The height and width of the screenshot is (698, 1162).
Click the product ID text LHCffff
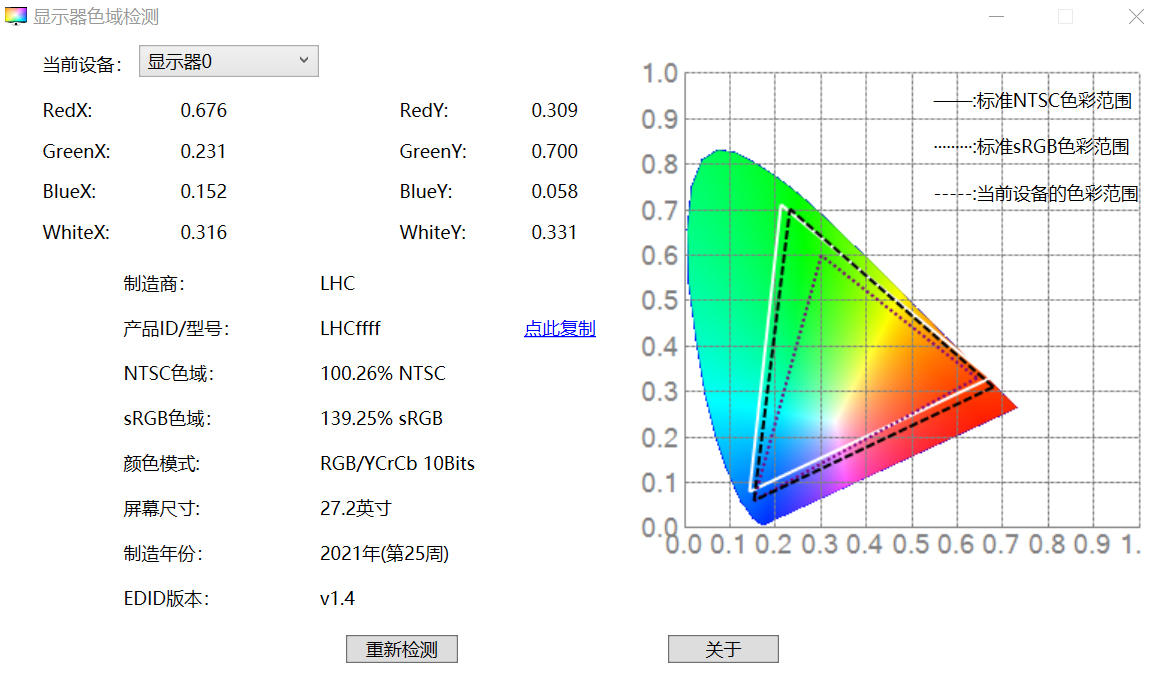(x=349, y=328)
